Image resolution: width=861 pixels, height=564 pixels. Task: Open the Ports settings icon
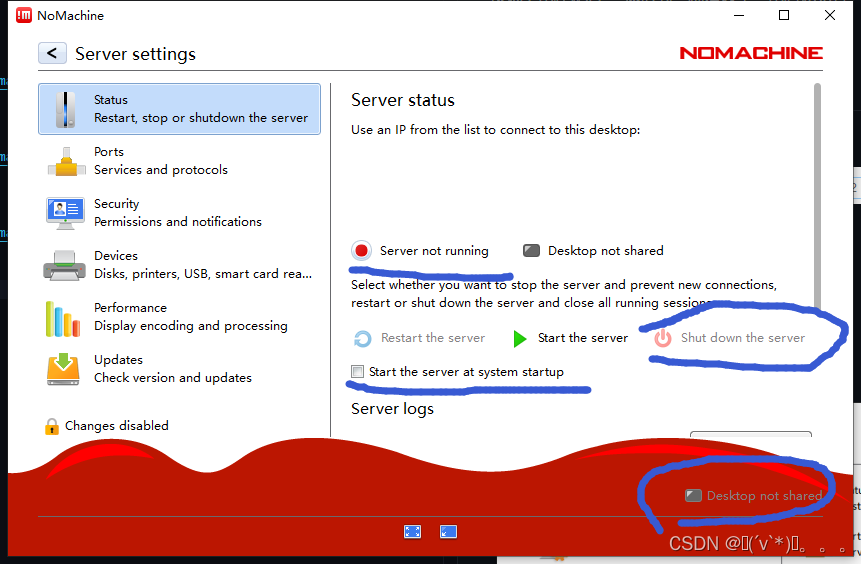click(x=66, y=161)
